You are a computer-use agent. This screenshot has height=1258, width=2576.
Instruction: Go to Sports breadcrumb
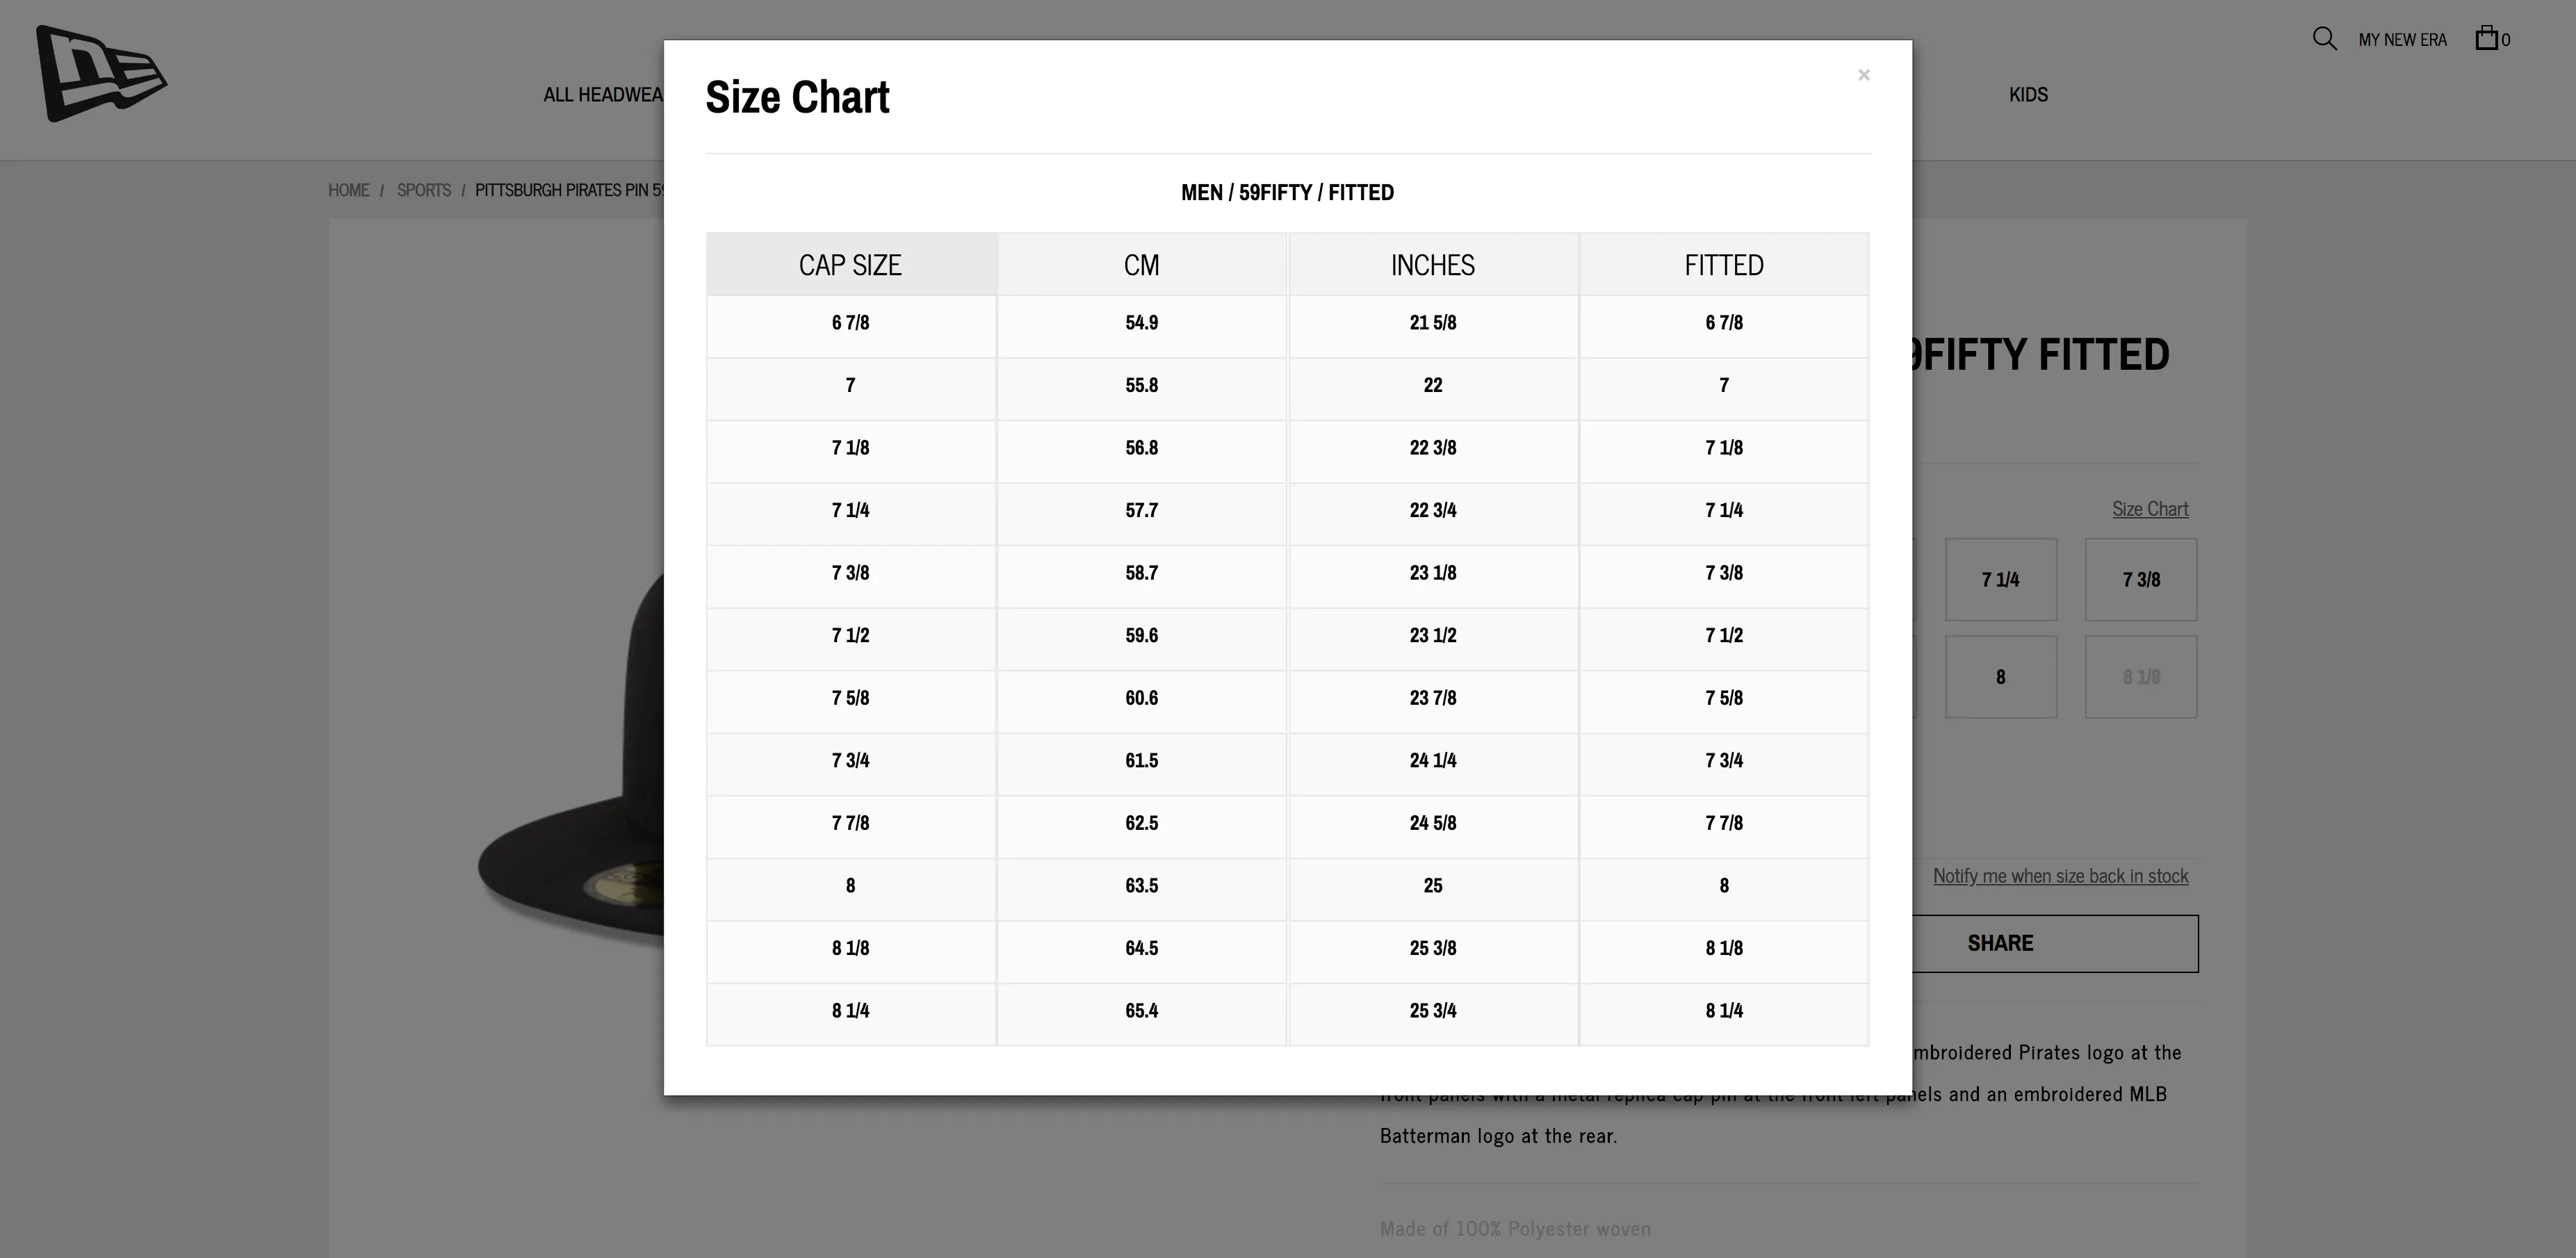pos(423,190)
